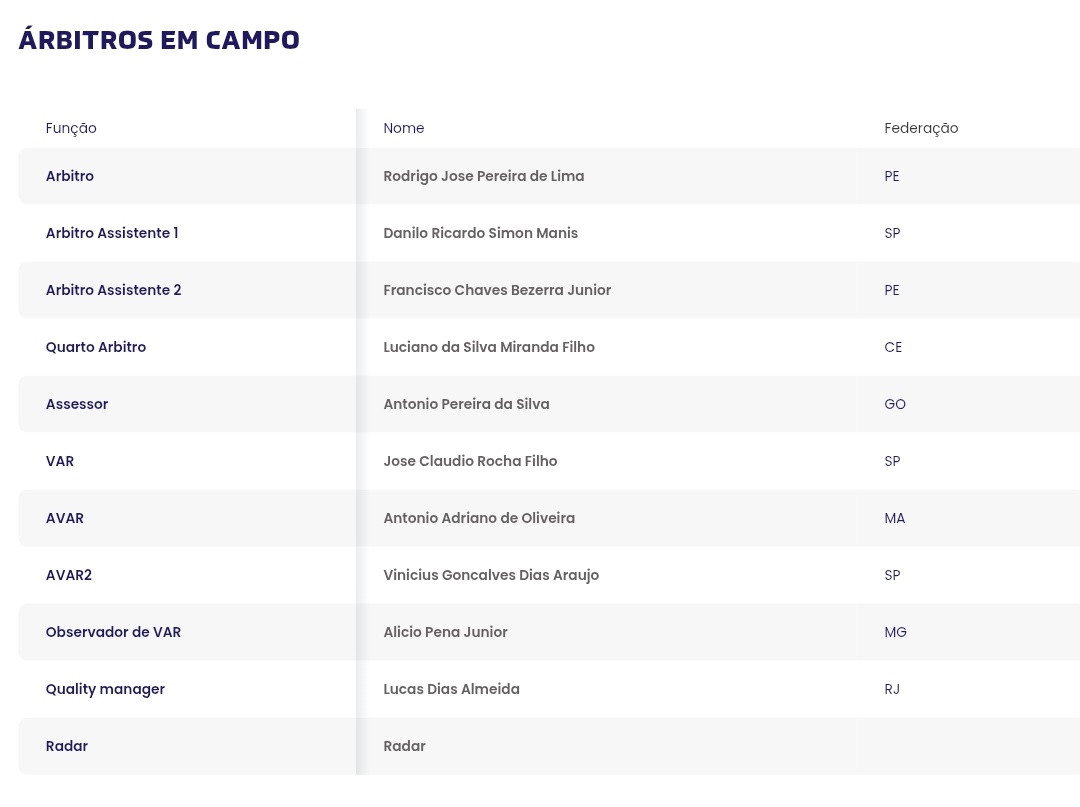Click the ÁRBITROS EM CAMPO heading

point(159,41)
